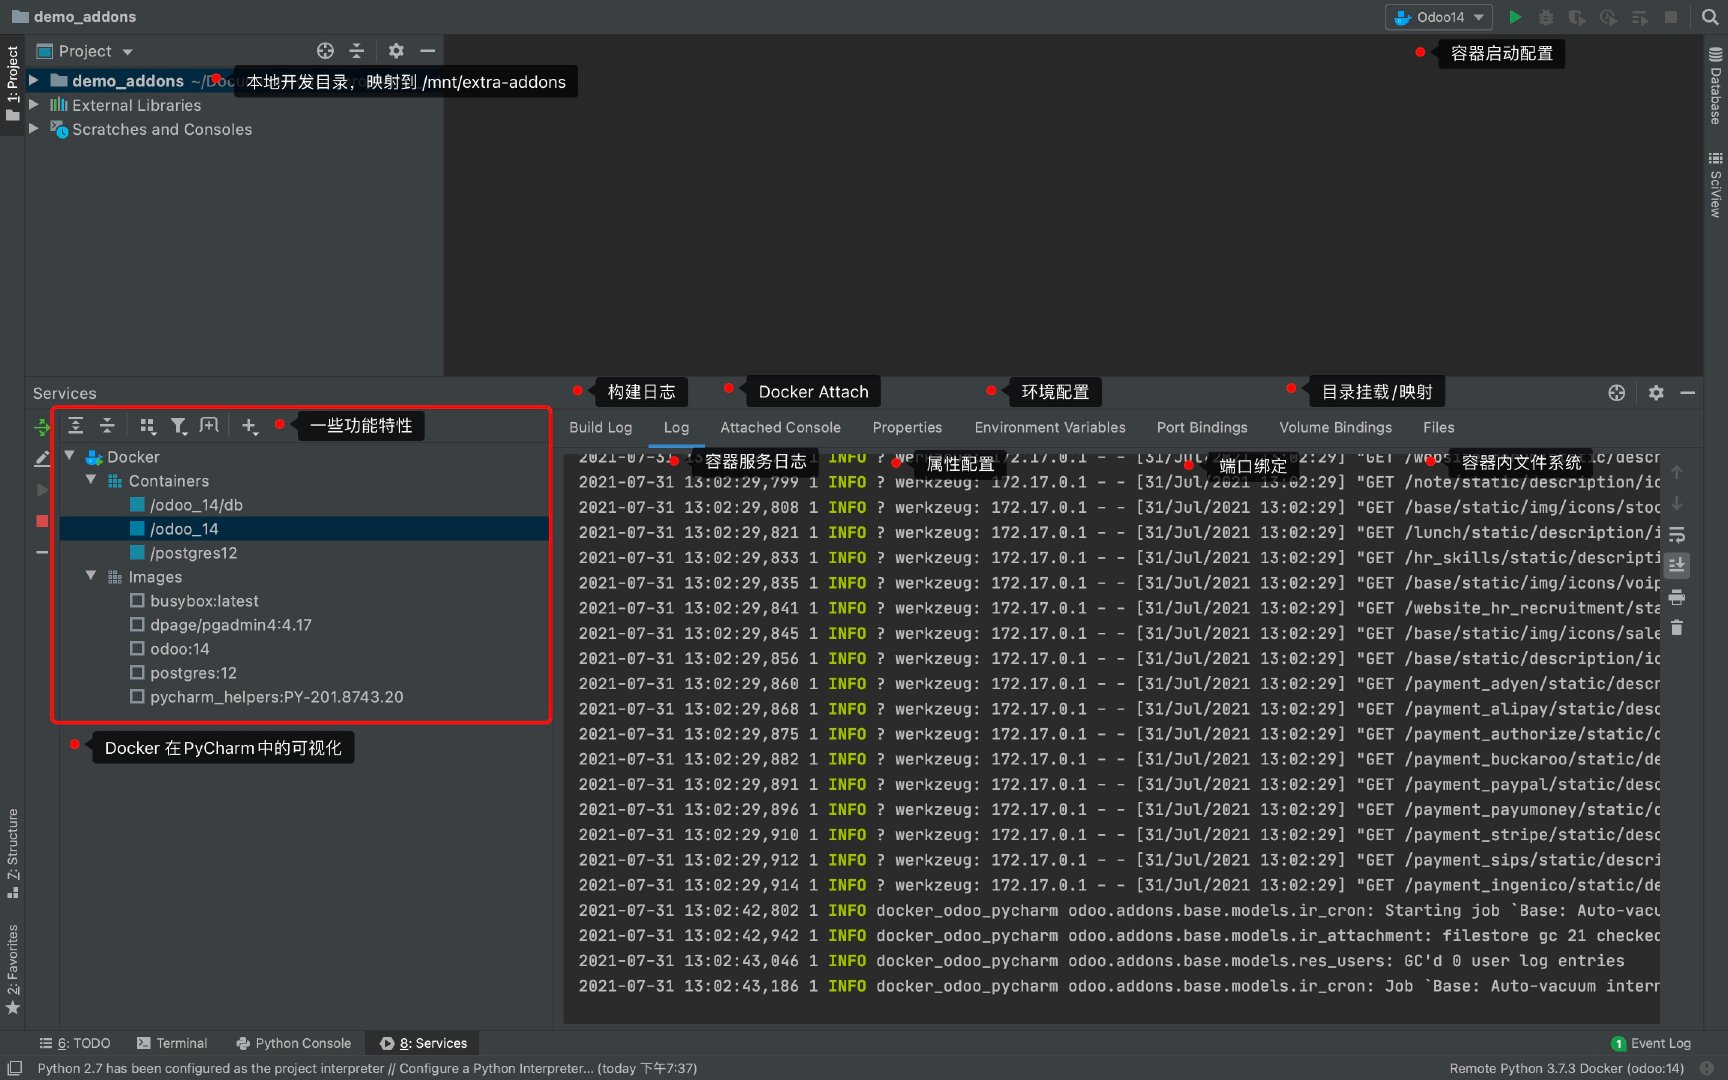The height and width of the screenshot is (1080, 1728).
Task: Open the Event Log
Action: point(1651,1043)
